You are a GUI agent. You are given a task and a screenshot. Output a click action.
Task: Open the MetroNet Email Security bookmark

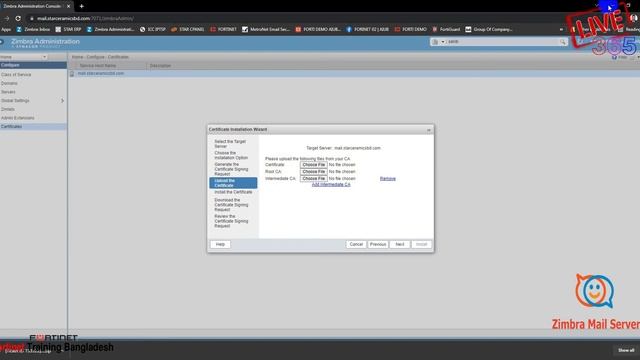(266, 29)
